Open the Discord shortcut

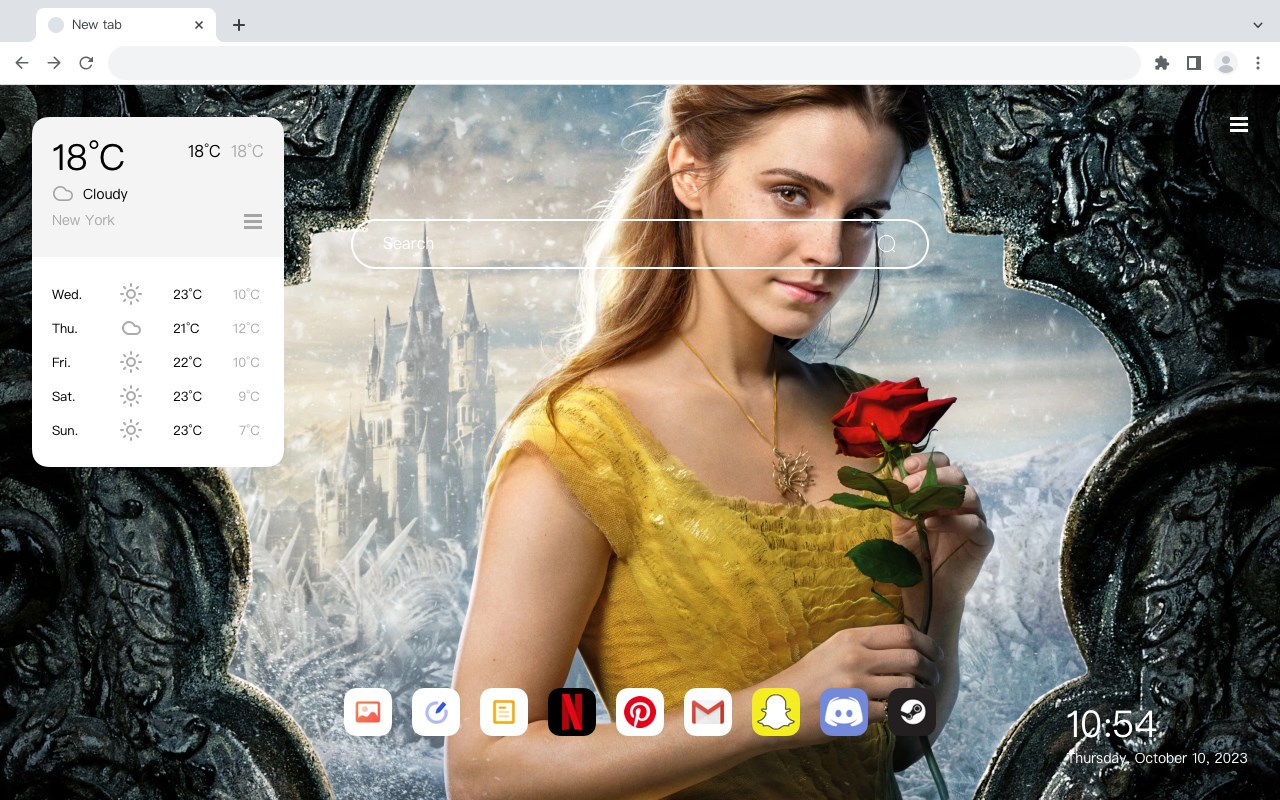tap(844, 712)
